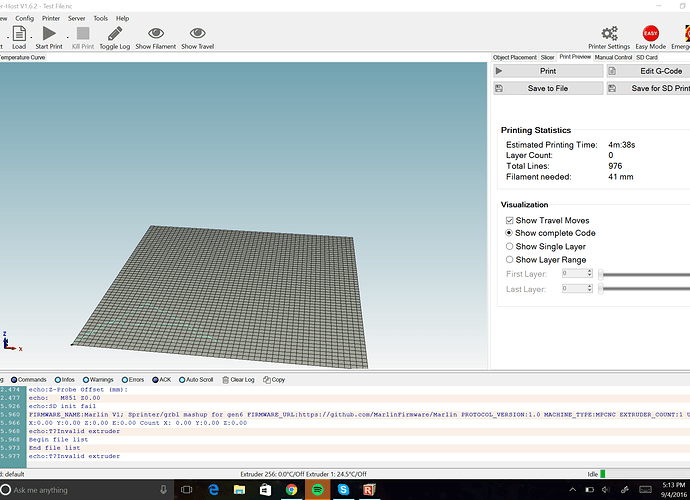This screenshot has width=690, height=500.
Task: Click the Edit G-Code button
Action: (648, 71)
